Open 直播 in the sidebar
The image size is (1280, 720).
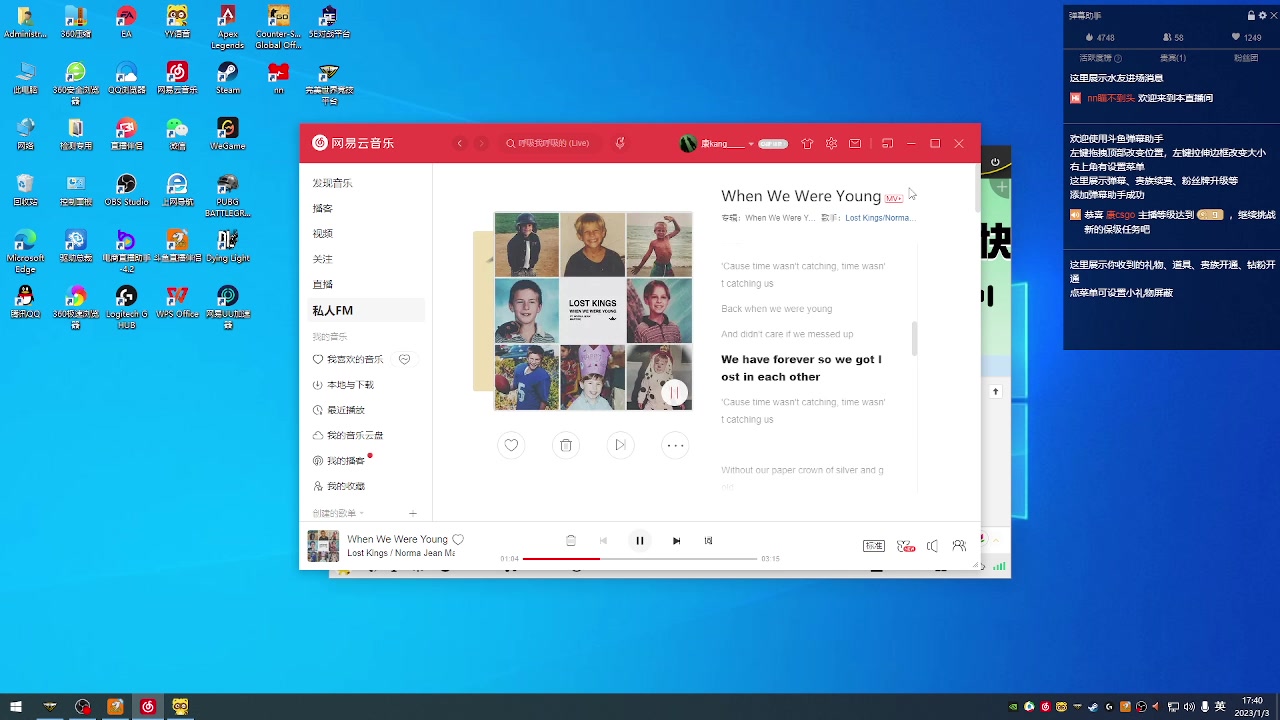322,284
